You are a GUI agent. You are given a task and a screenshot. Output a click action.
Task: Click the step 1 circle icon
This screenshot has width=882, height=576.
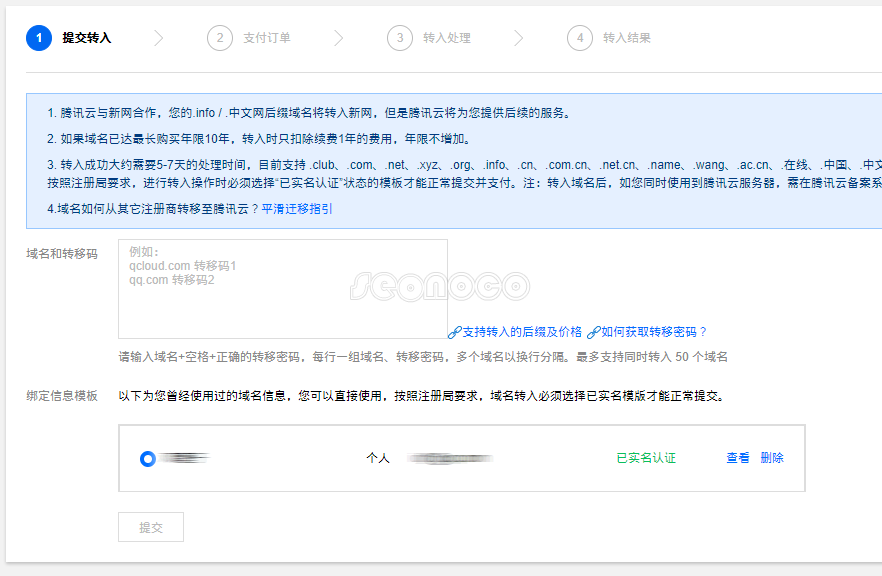coord(39,38)
